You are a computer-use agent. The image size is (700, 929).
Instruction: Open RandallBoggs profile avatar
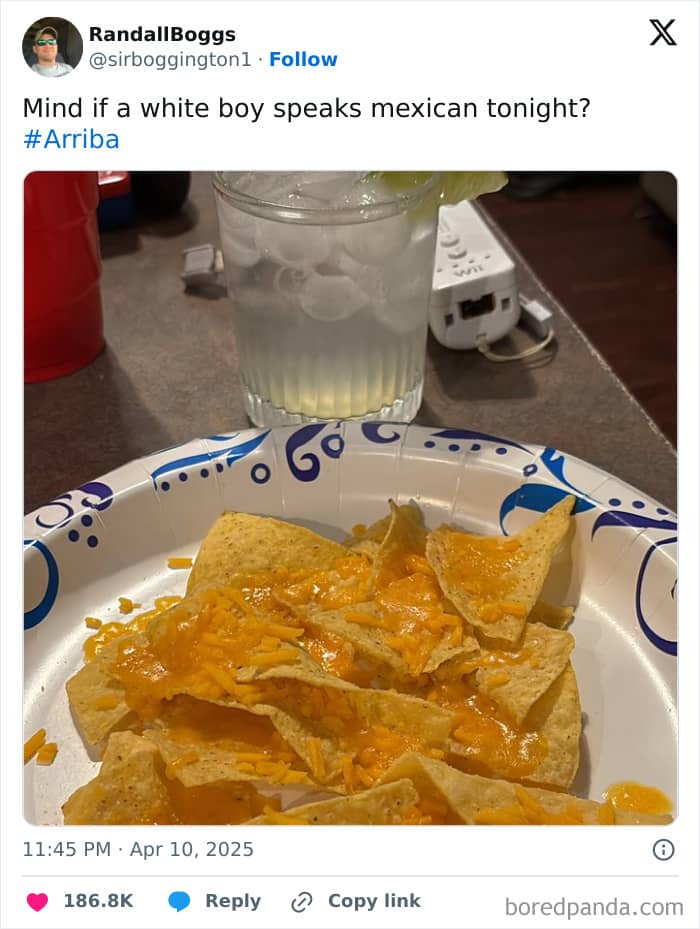52,47
